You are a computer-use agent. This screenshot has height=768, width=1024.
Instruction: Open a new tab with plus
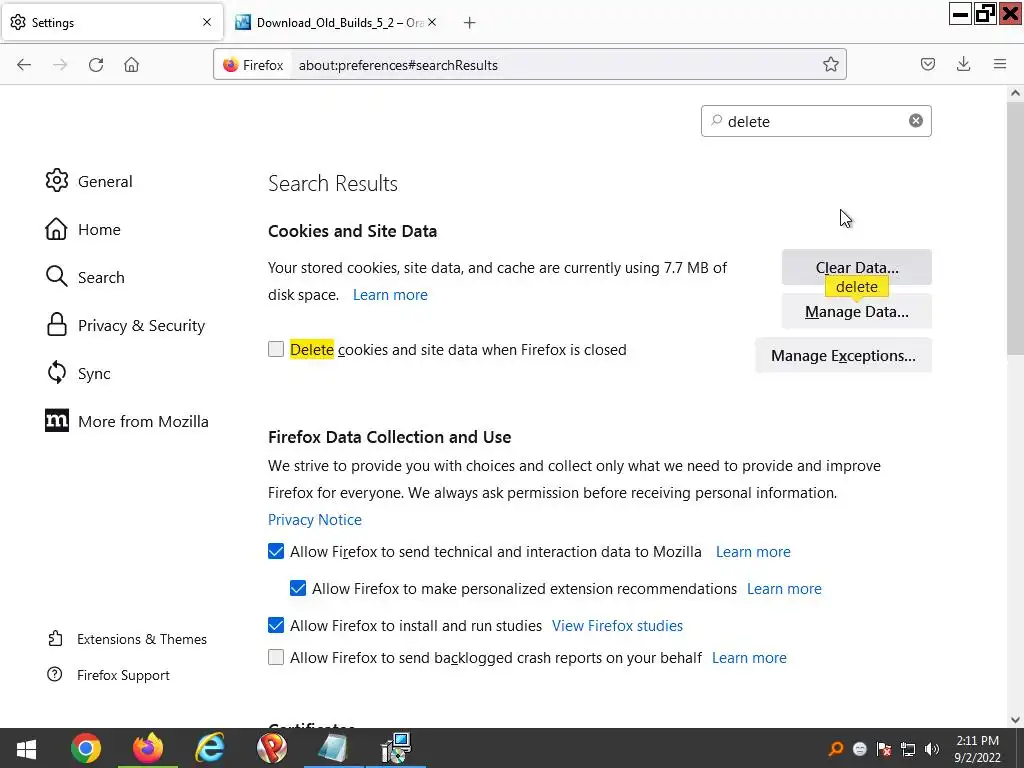(x=469, y=23)
